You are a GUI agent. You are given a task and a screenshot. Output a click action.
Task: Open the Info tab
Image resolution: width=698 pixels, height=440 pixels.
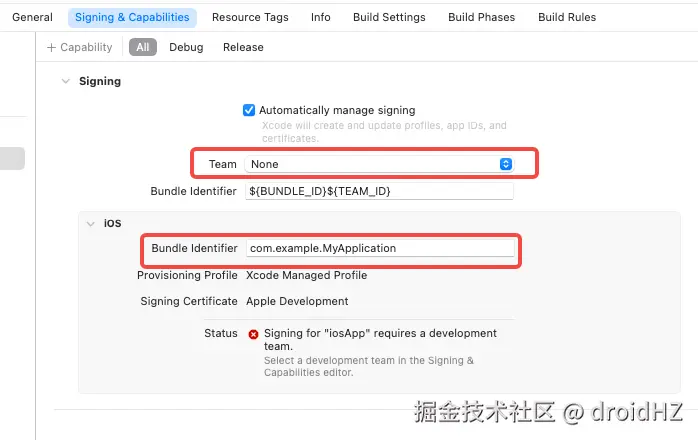pyautogui.click(x=320, y=17)
